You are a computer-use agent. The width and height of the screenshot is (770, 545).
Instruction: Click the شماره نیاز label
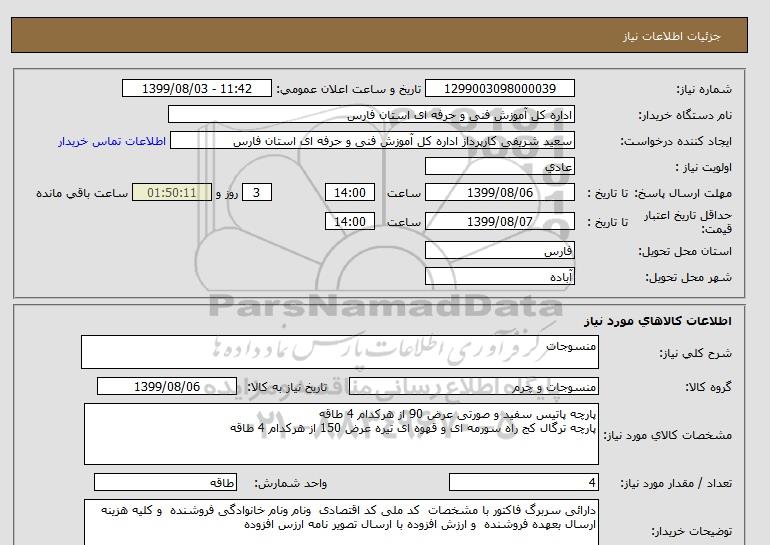[704, 89]
